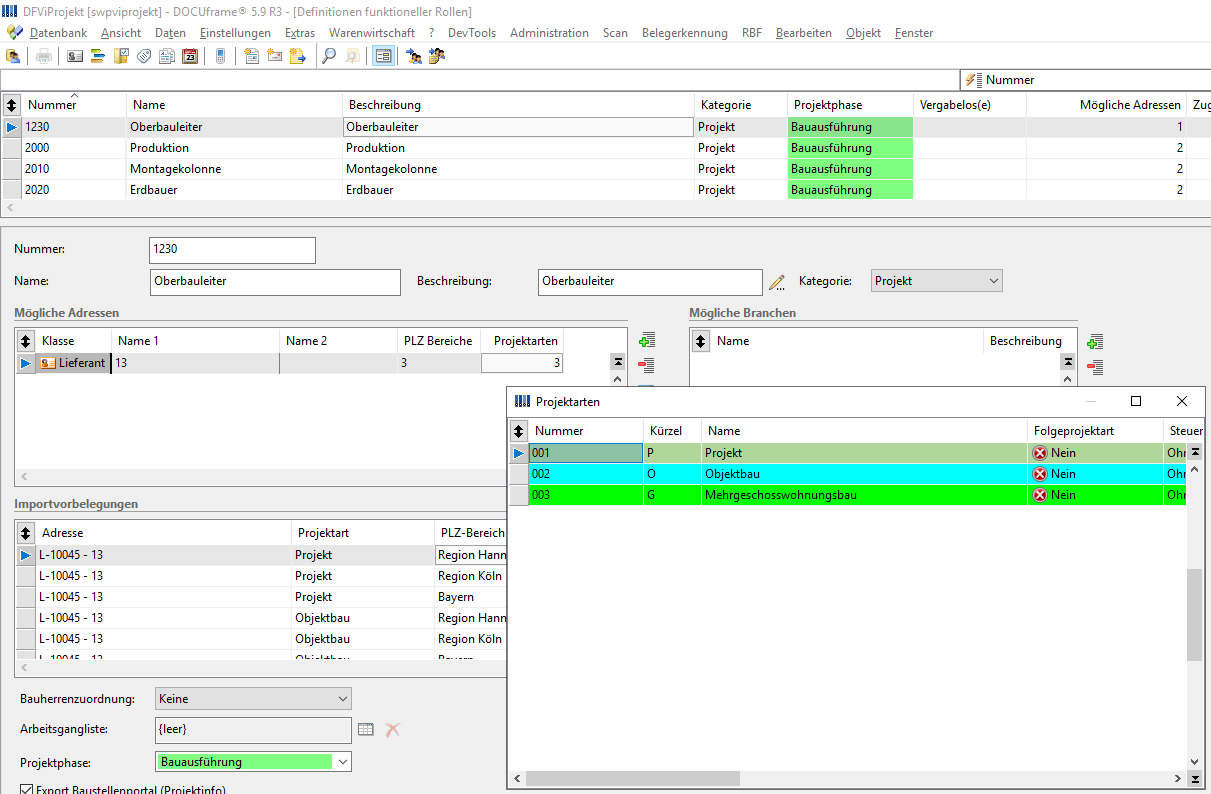The width and height of the screenshot is (1211, 794).
Task: Toggle the highlighted form view toolbar icon
Action: point(383,56)
